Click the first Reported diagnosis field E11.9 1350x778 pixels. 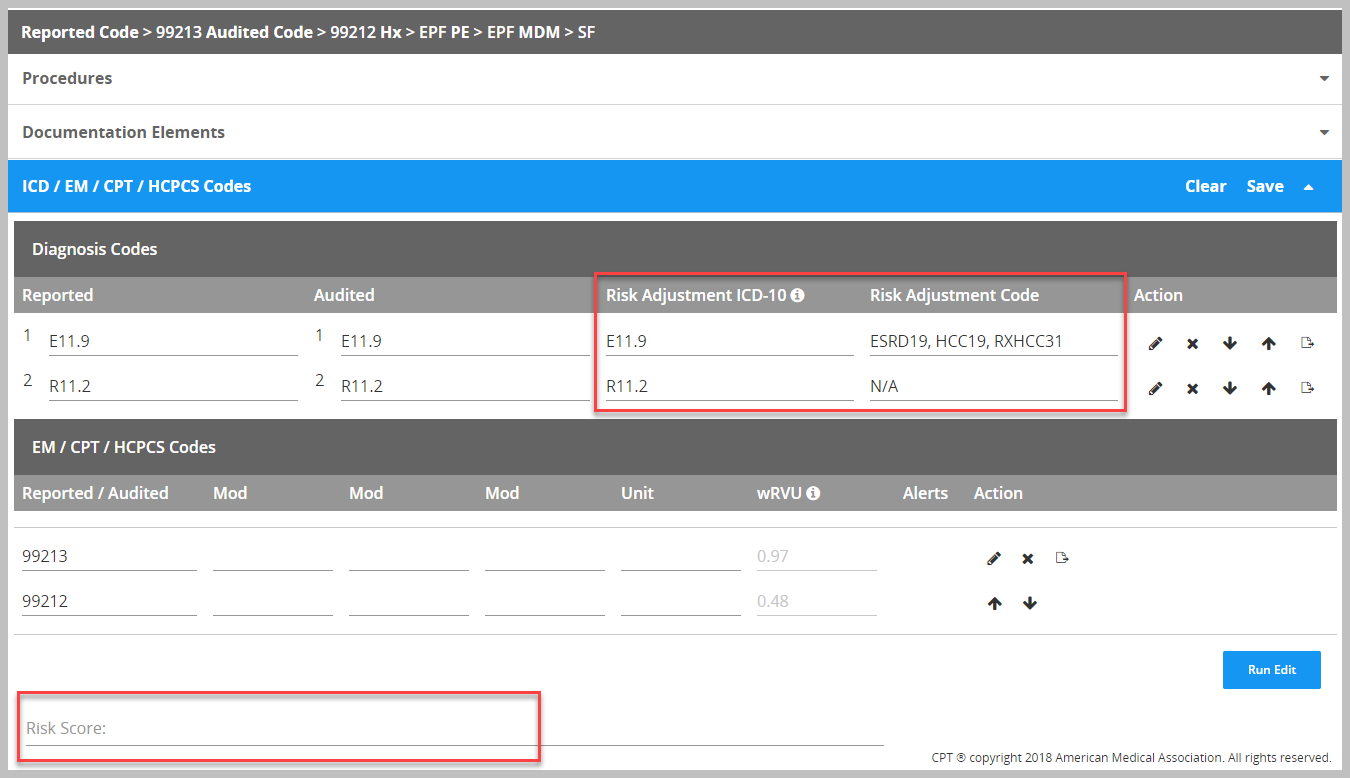point(172,342)
